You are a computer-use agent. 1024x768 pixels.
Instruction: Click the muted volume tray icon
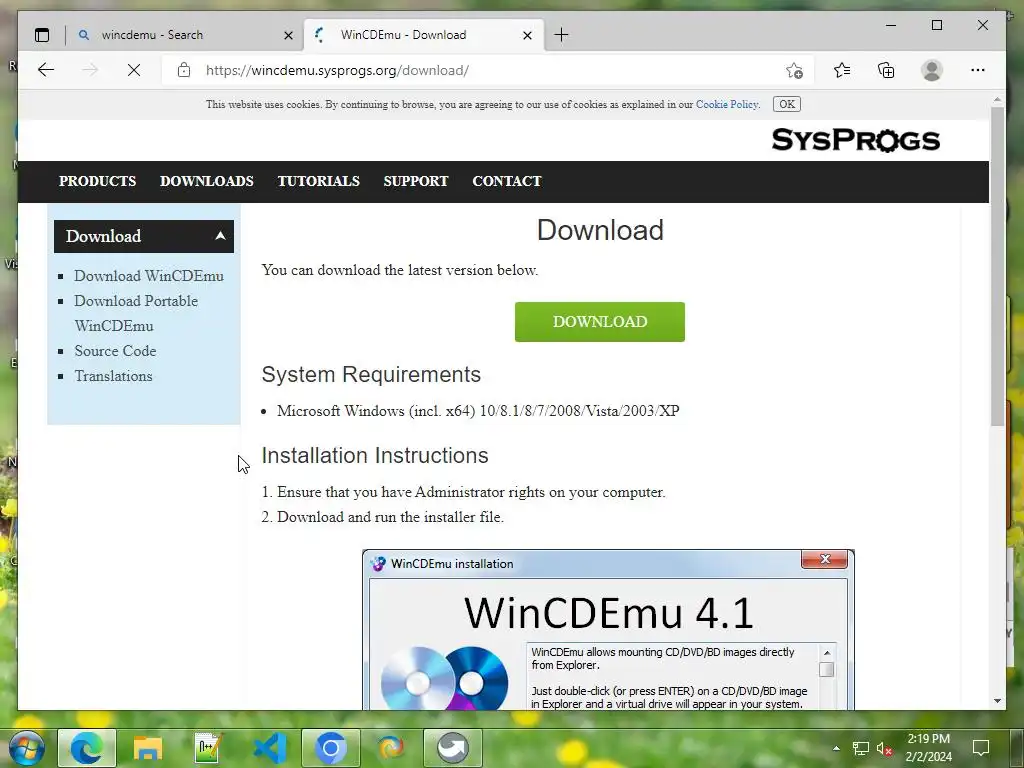pyautogui.click(x=885, y=748)
